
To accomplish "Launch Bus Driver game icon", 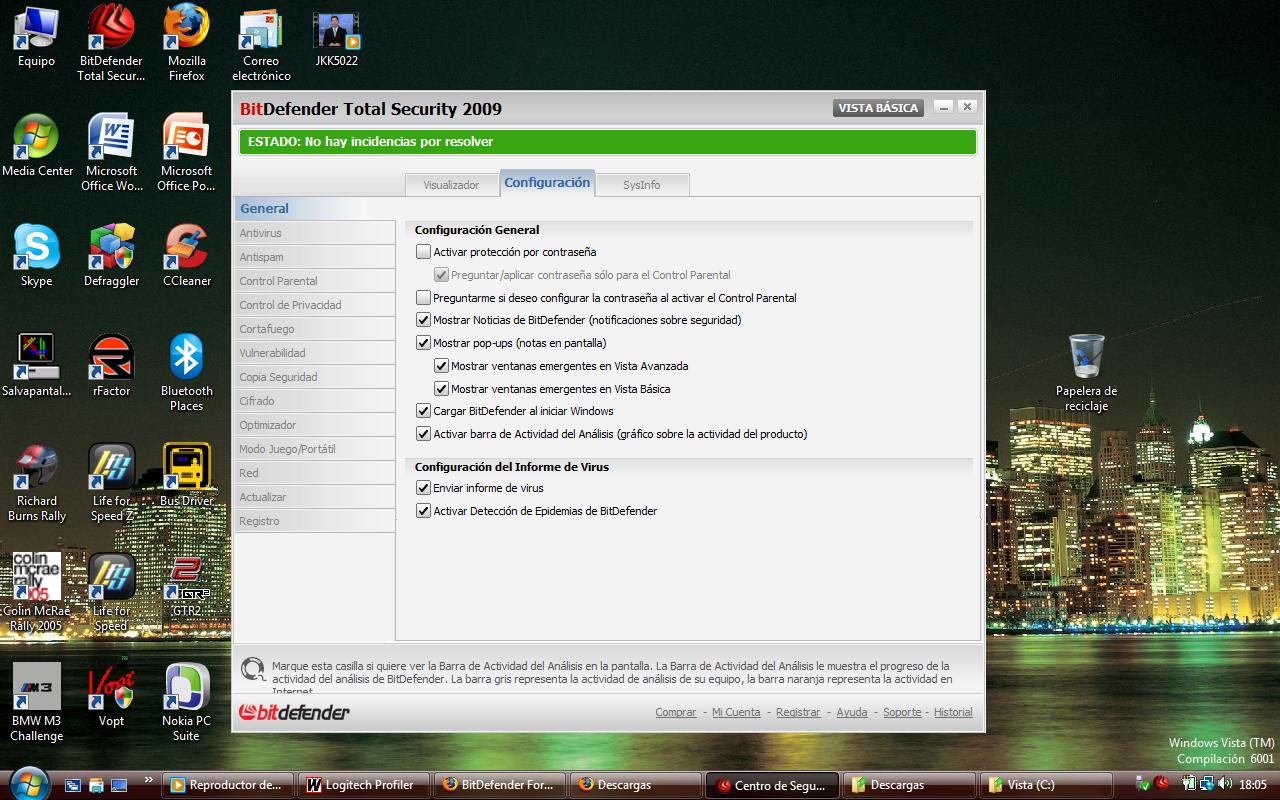I will click(x=186, y=476).
